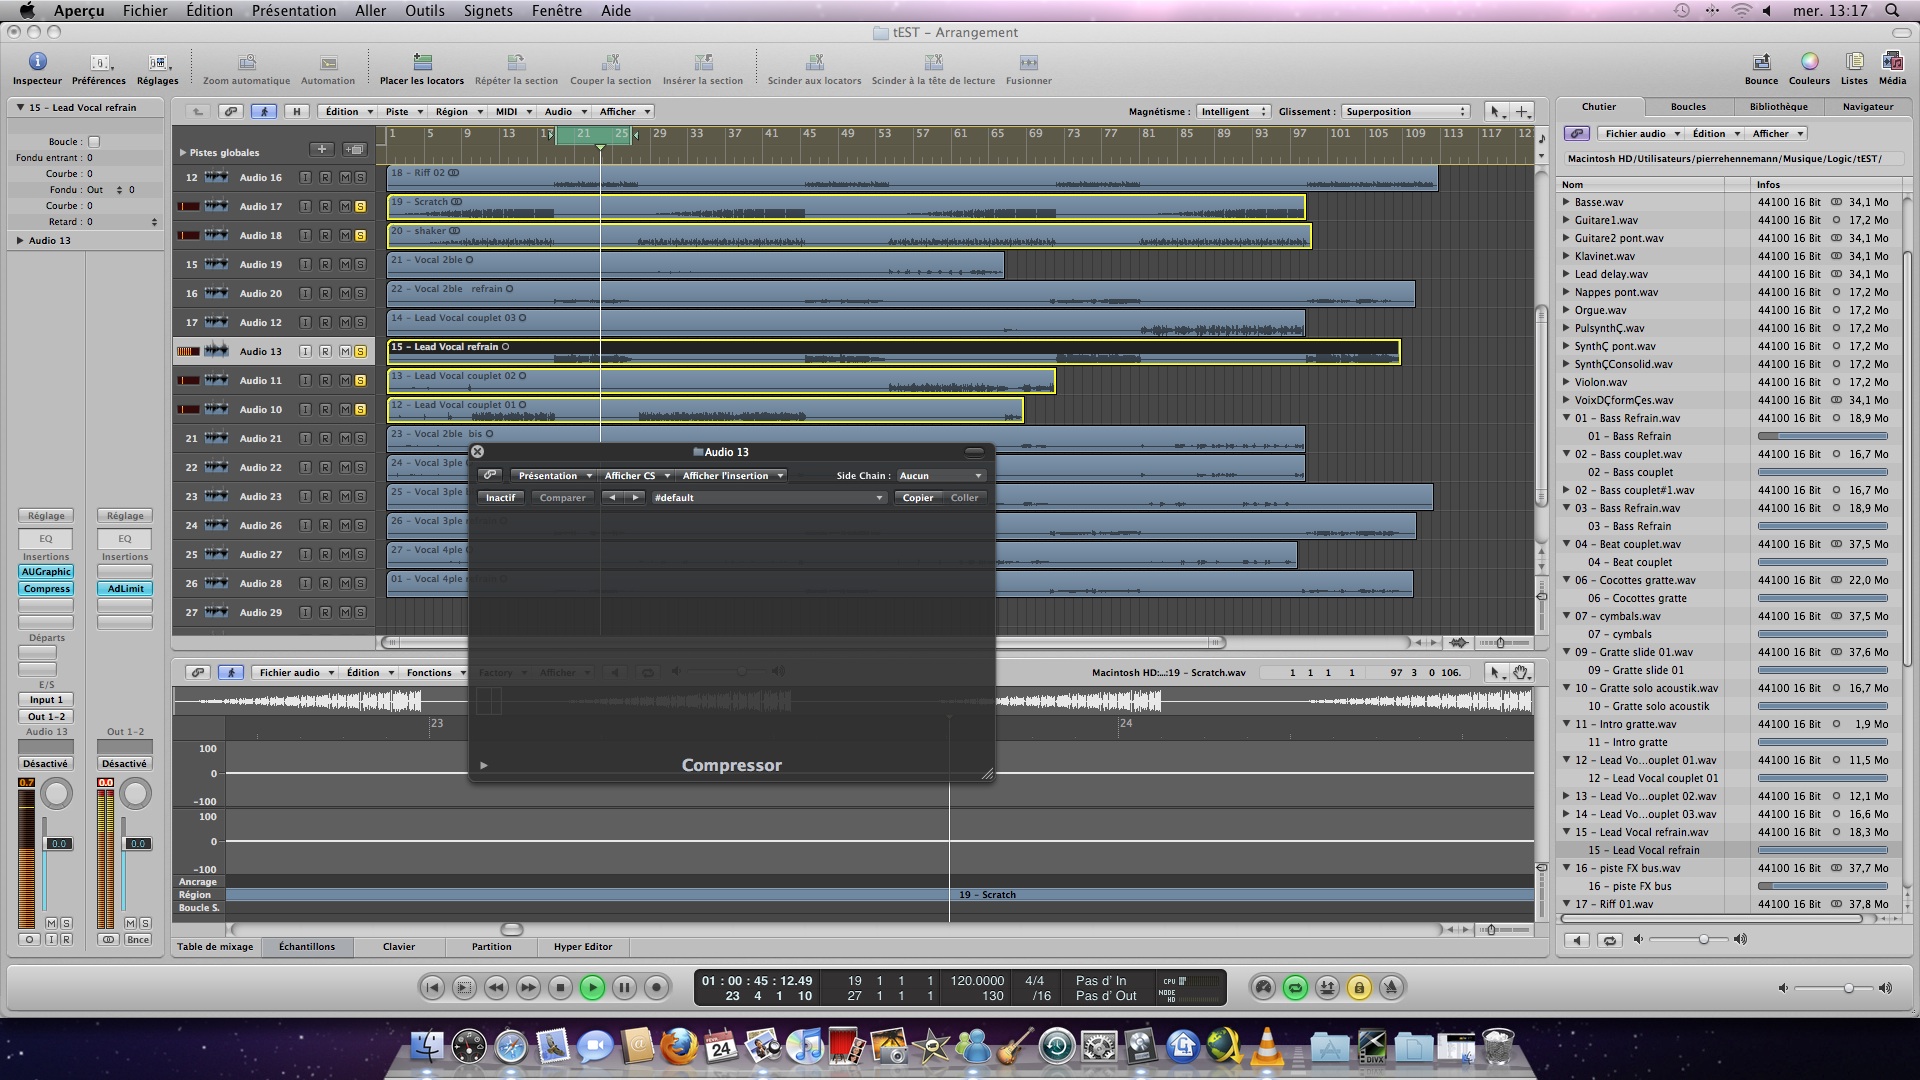Adjust the master volume slider in transport
The height and width of the screenshot is (1080, 1920).
tap(1848, 988)
